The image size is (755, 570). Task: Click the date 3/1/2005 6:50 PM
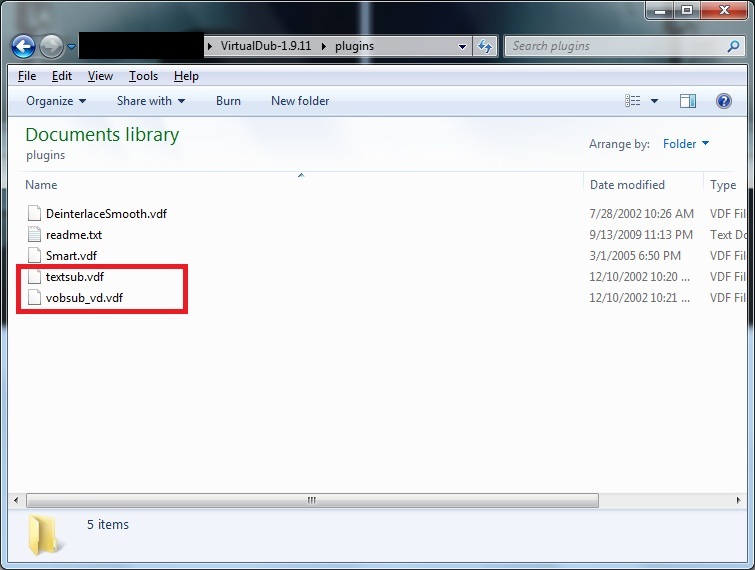[x=635, y=256]
